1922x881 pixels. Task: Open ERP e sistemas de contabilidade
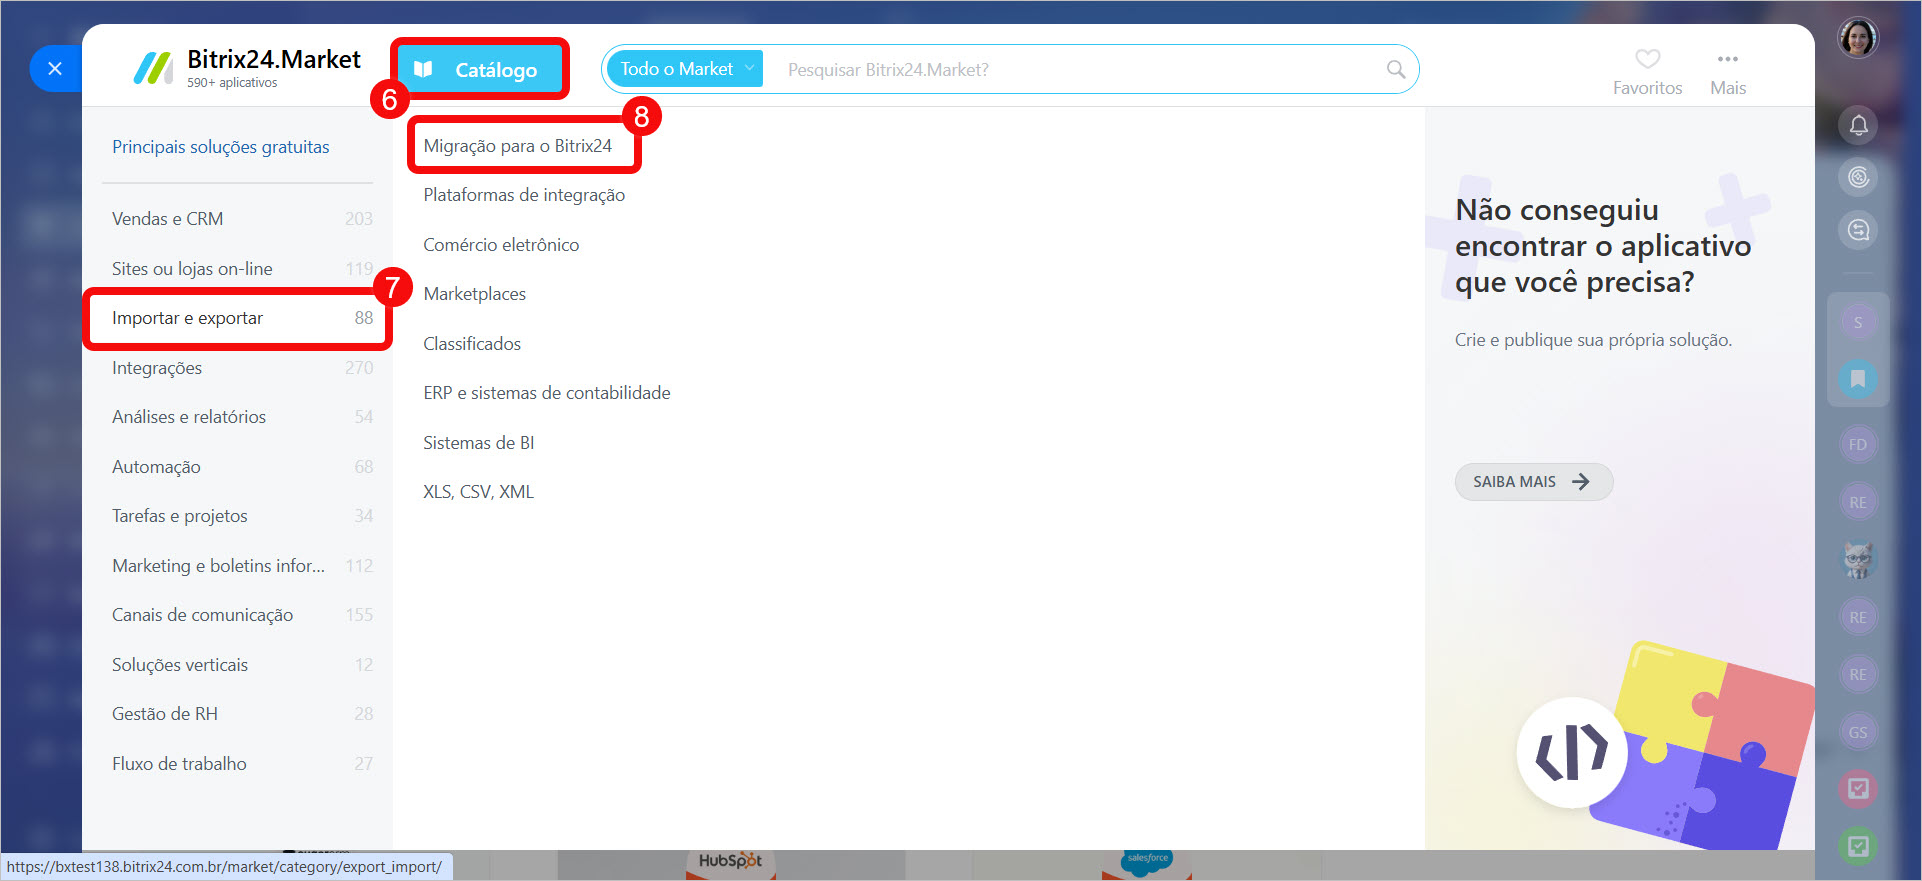(547, 393)
